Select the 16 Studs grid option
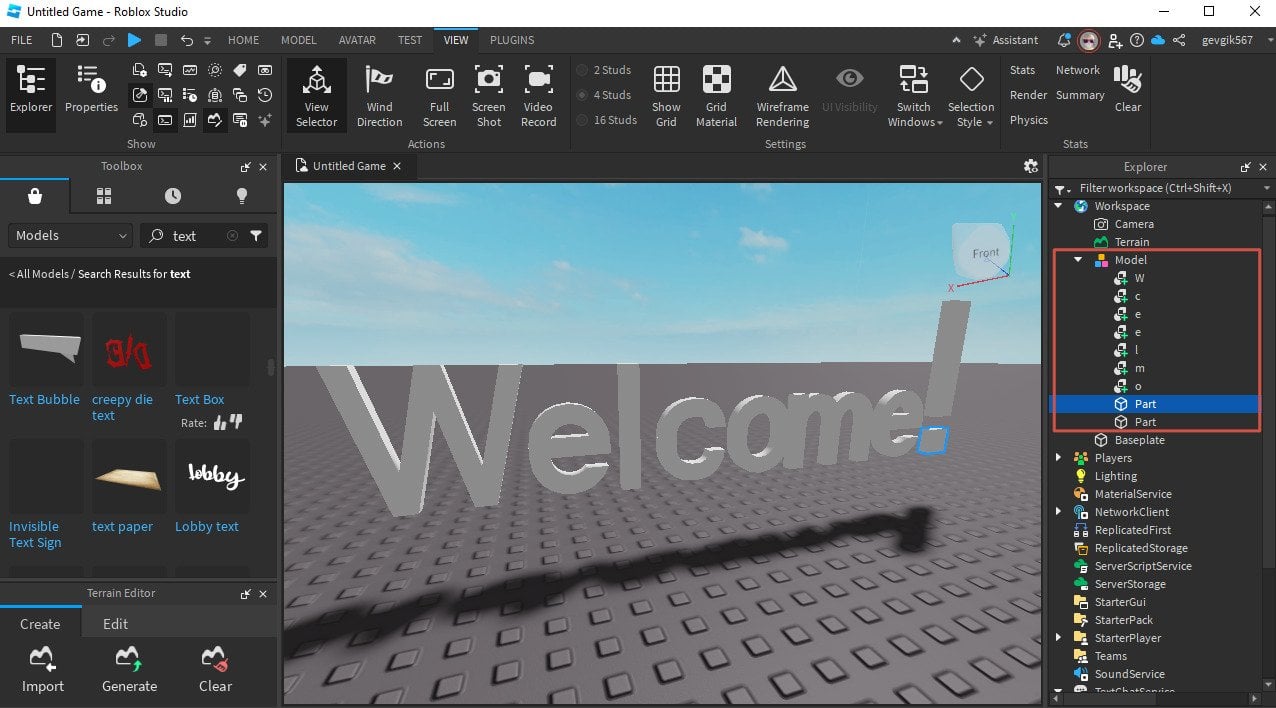This screenshot has height=708, width=1276. pyautogui.click(x=607, y=120)
